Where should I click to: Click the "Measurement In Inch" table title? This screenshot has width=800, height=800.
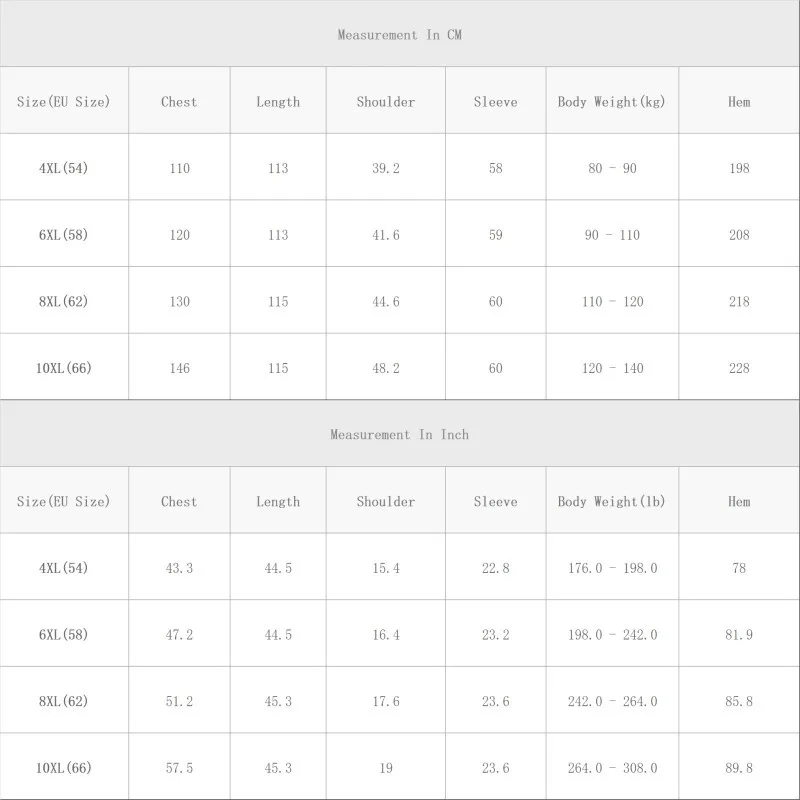(x=399, y=435)
